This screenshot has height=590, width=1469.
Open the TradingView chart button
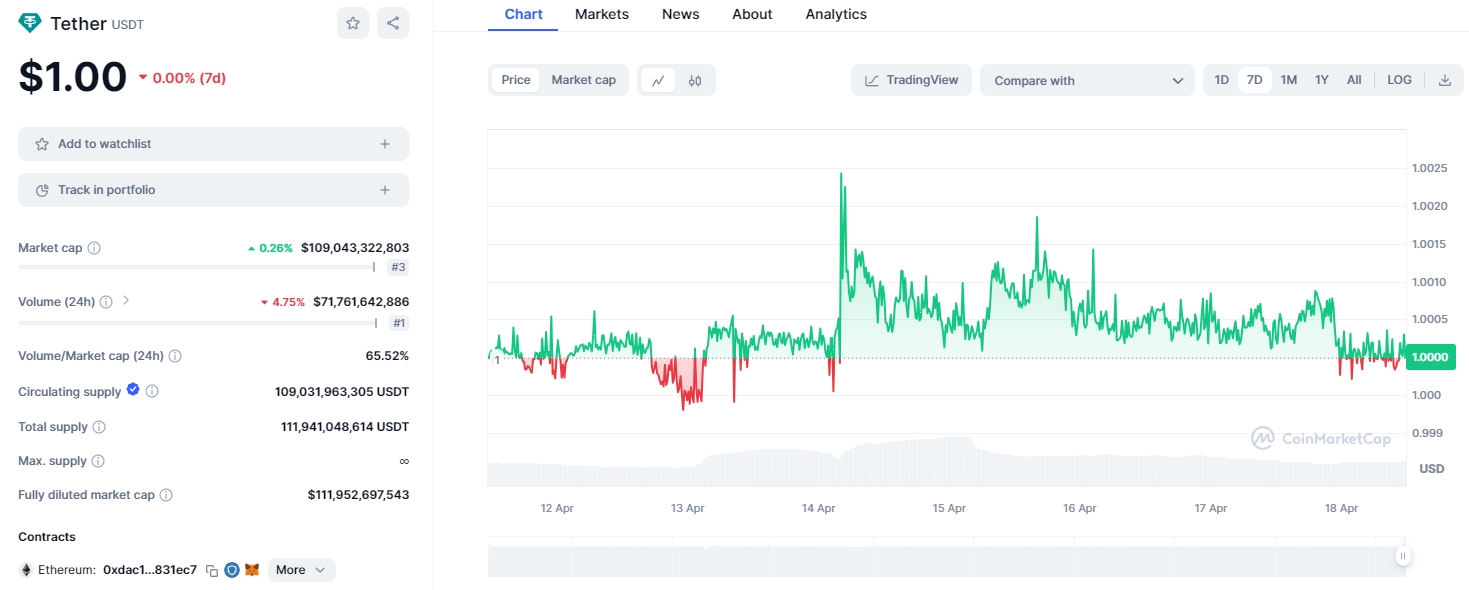[911, 80]
